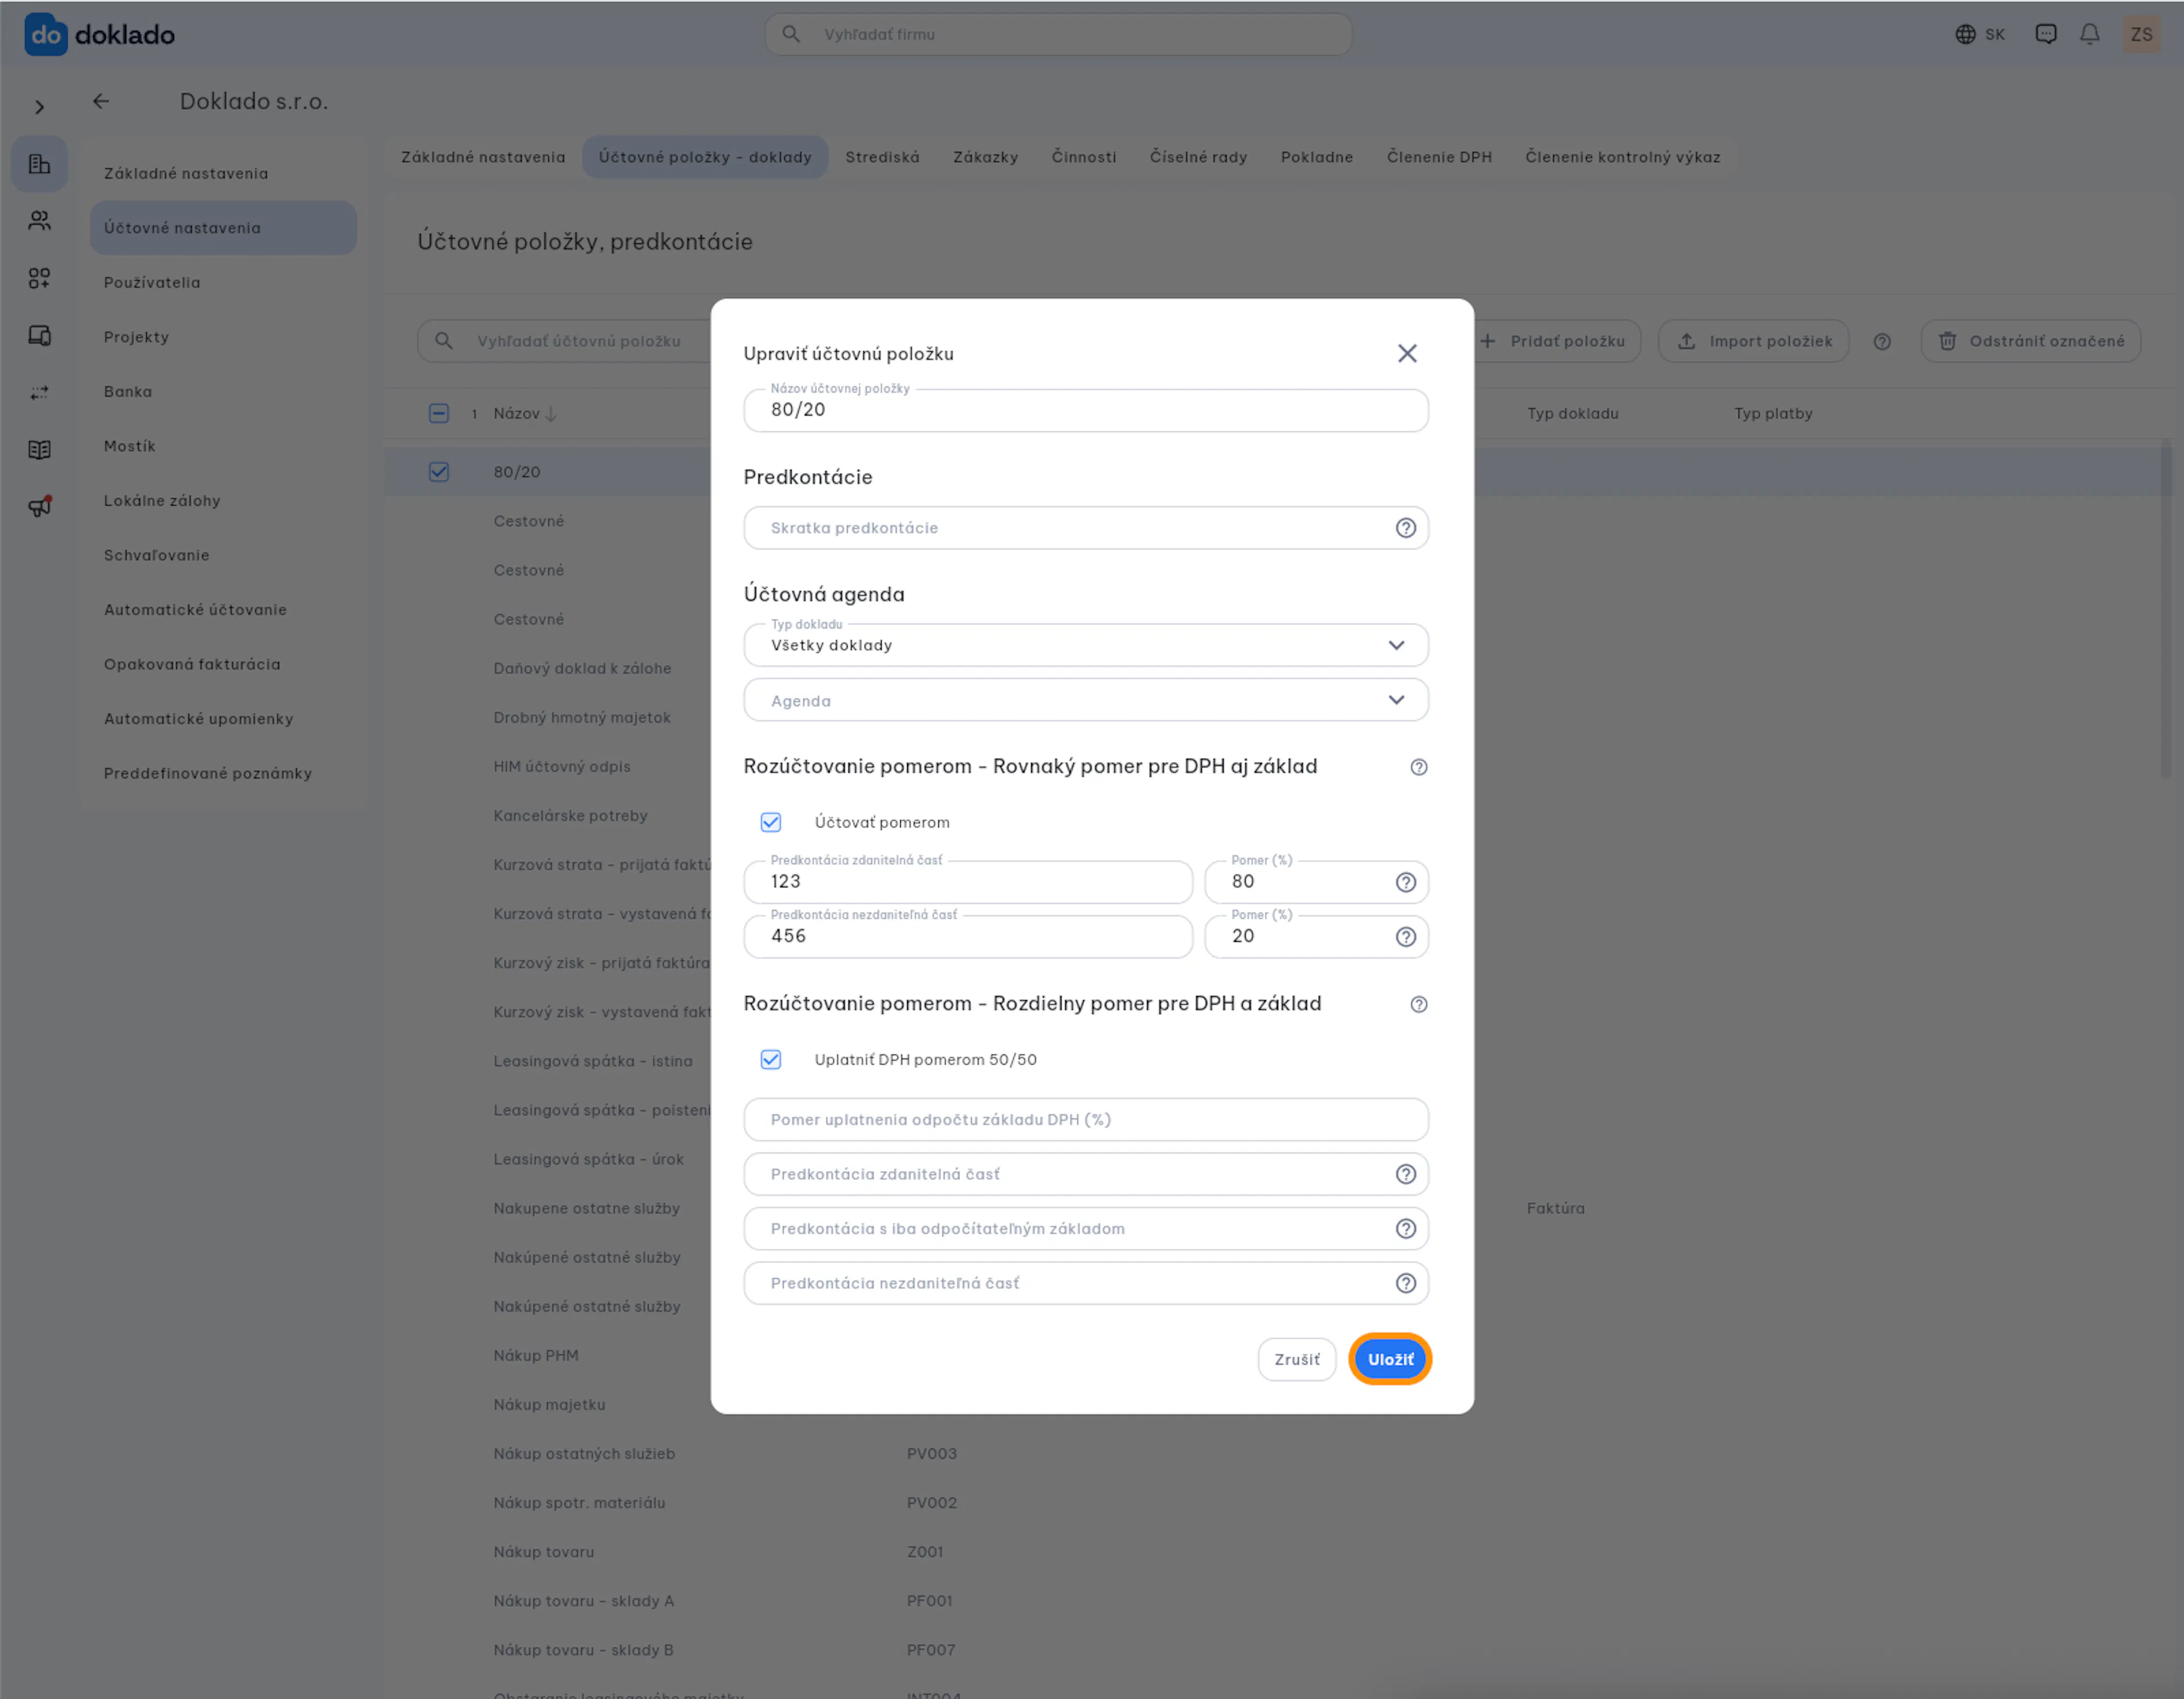
Task: Cancel with Zrušiť button
Action: click(x=1296, y=1360)
